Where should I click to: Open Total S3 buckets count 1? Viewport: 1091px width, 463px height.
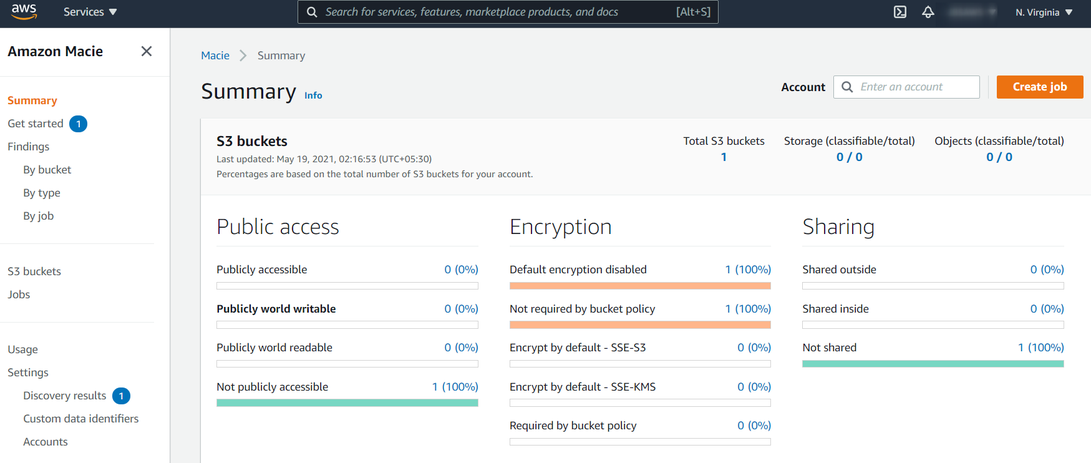point(724,157)
